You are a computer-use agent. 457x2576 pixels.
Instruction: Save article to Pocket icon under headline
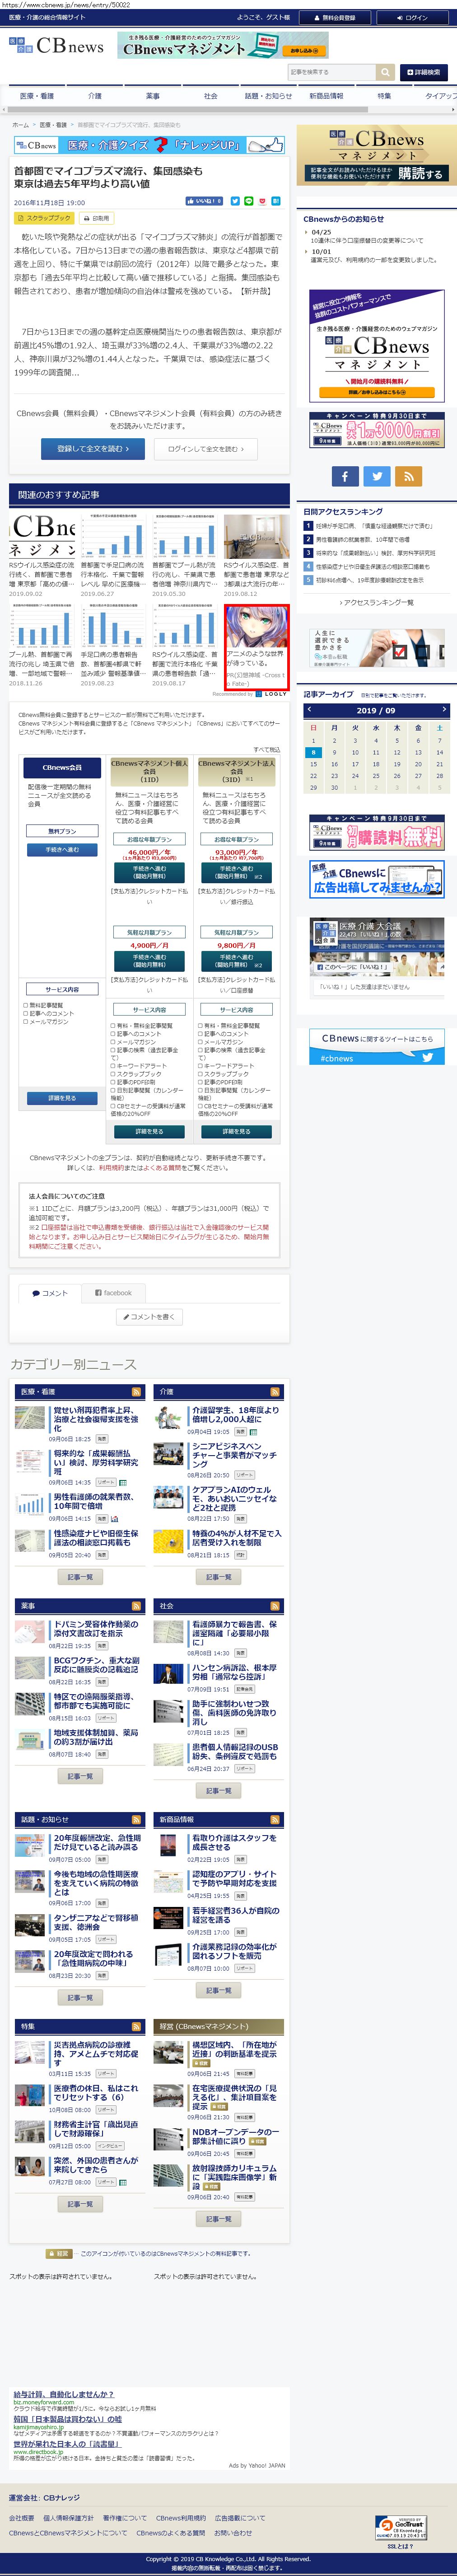pos(263,201)
